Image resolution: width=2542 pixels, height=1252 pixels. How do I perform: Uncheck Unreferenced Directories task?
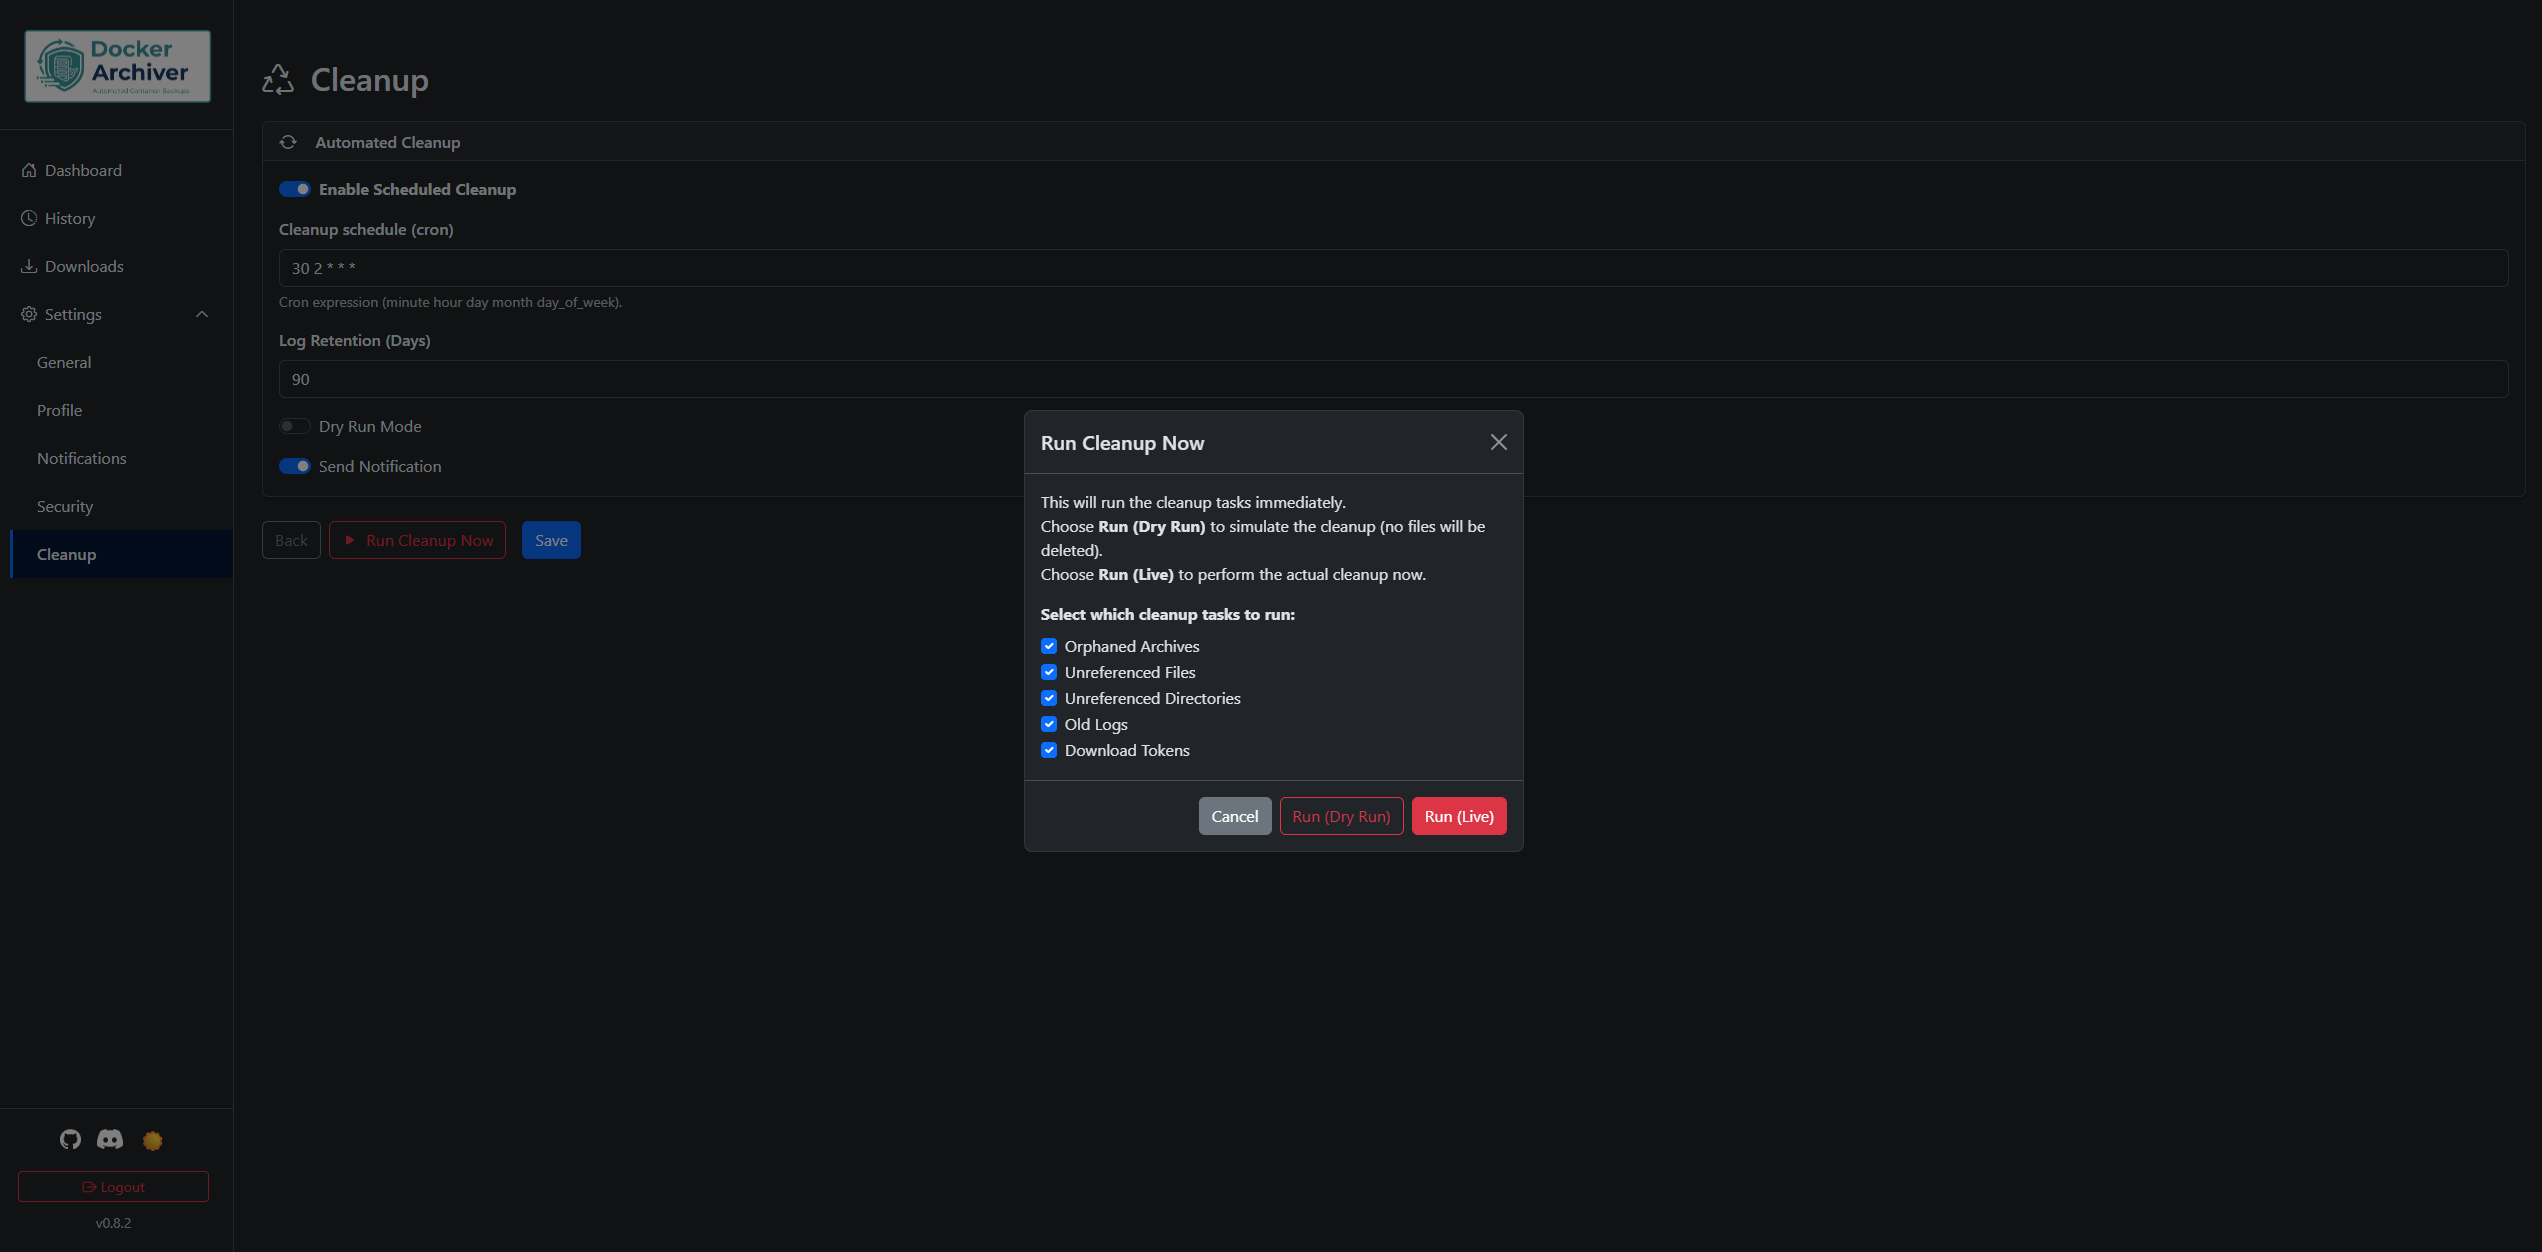coord(1049,698)
